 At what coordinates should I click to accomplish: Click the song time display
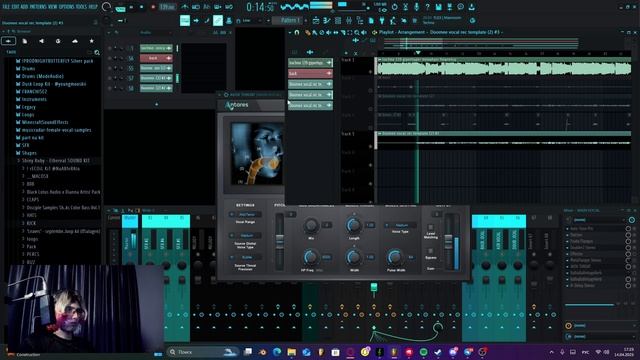coord(260,7)
